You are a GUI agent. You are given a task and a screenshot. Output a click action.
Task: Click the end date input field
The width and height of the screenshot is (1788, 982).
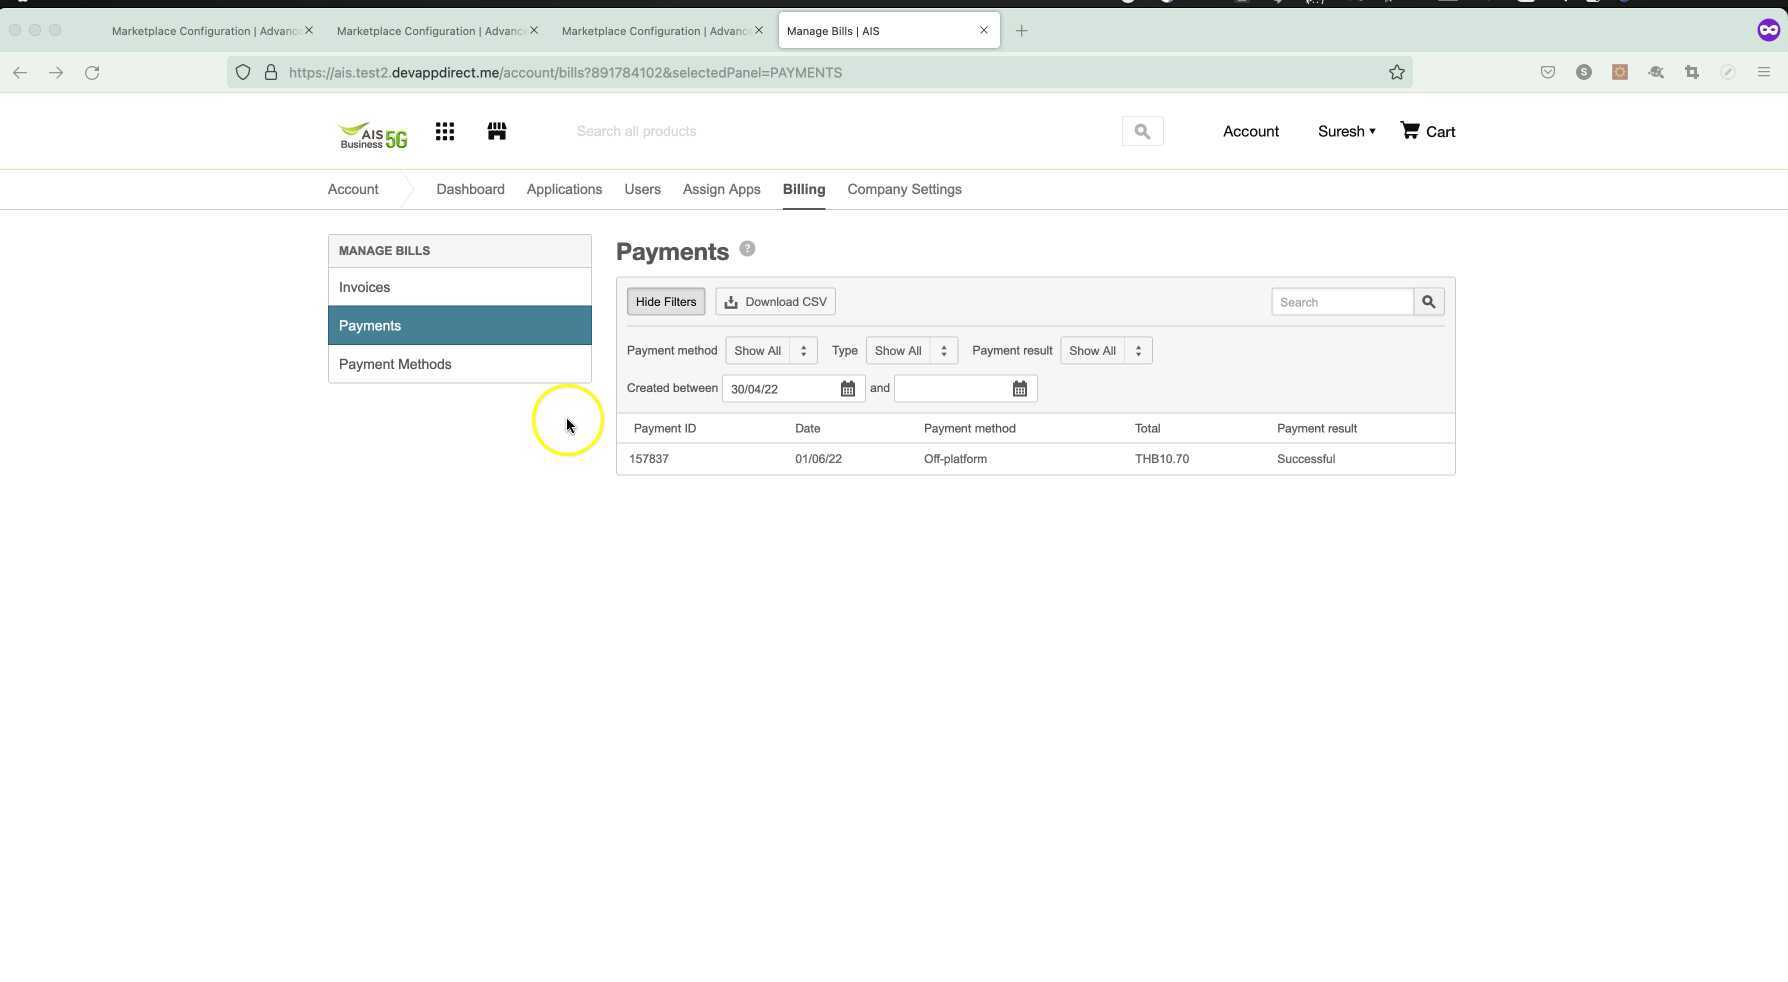950,389
